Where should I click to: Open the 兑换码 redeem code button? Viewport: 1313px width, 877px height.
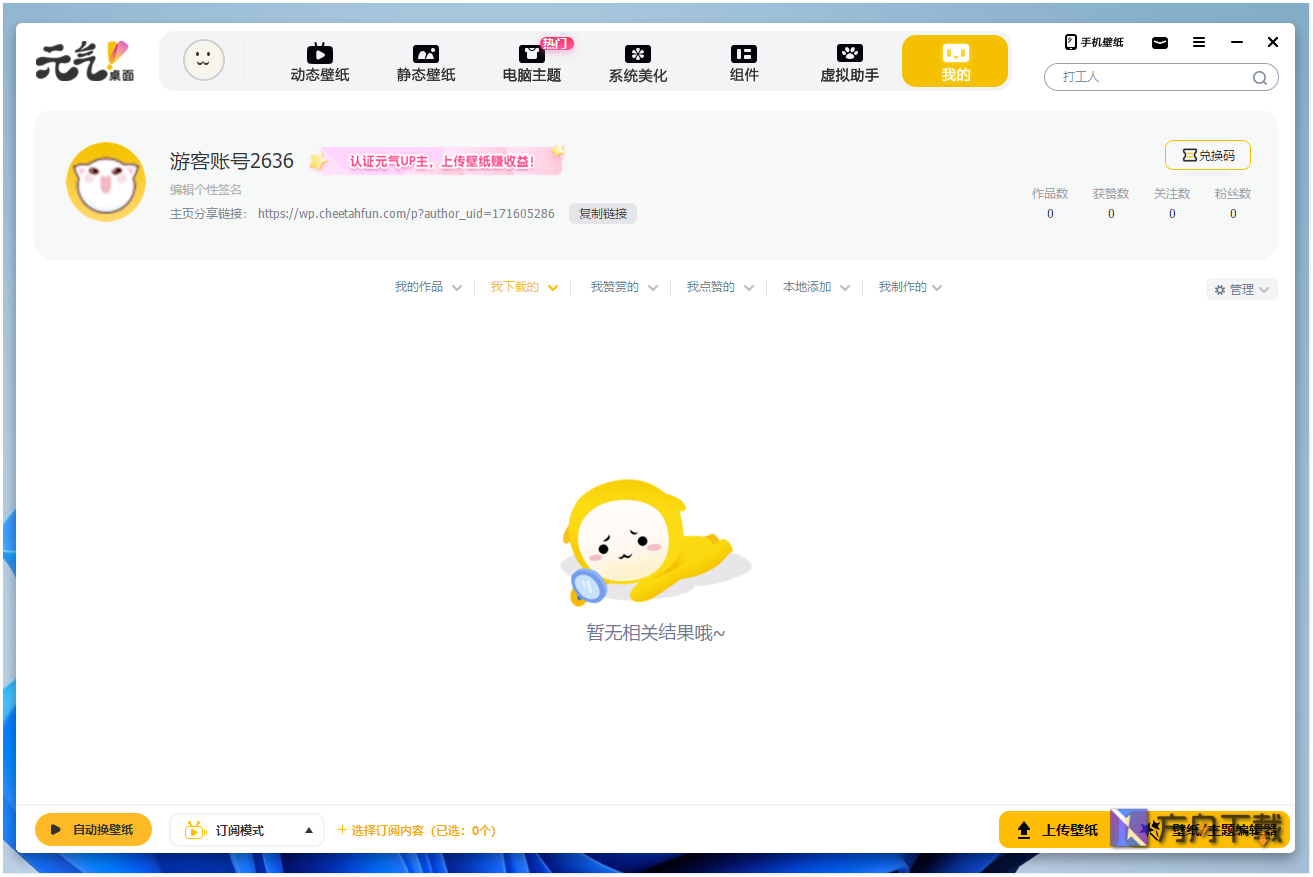[1208, 155]
